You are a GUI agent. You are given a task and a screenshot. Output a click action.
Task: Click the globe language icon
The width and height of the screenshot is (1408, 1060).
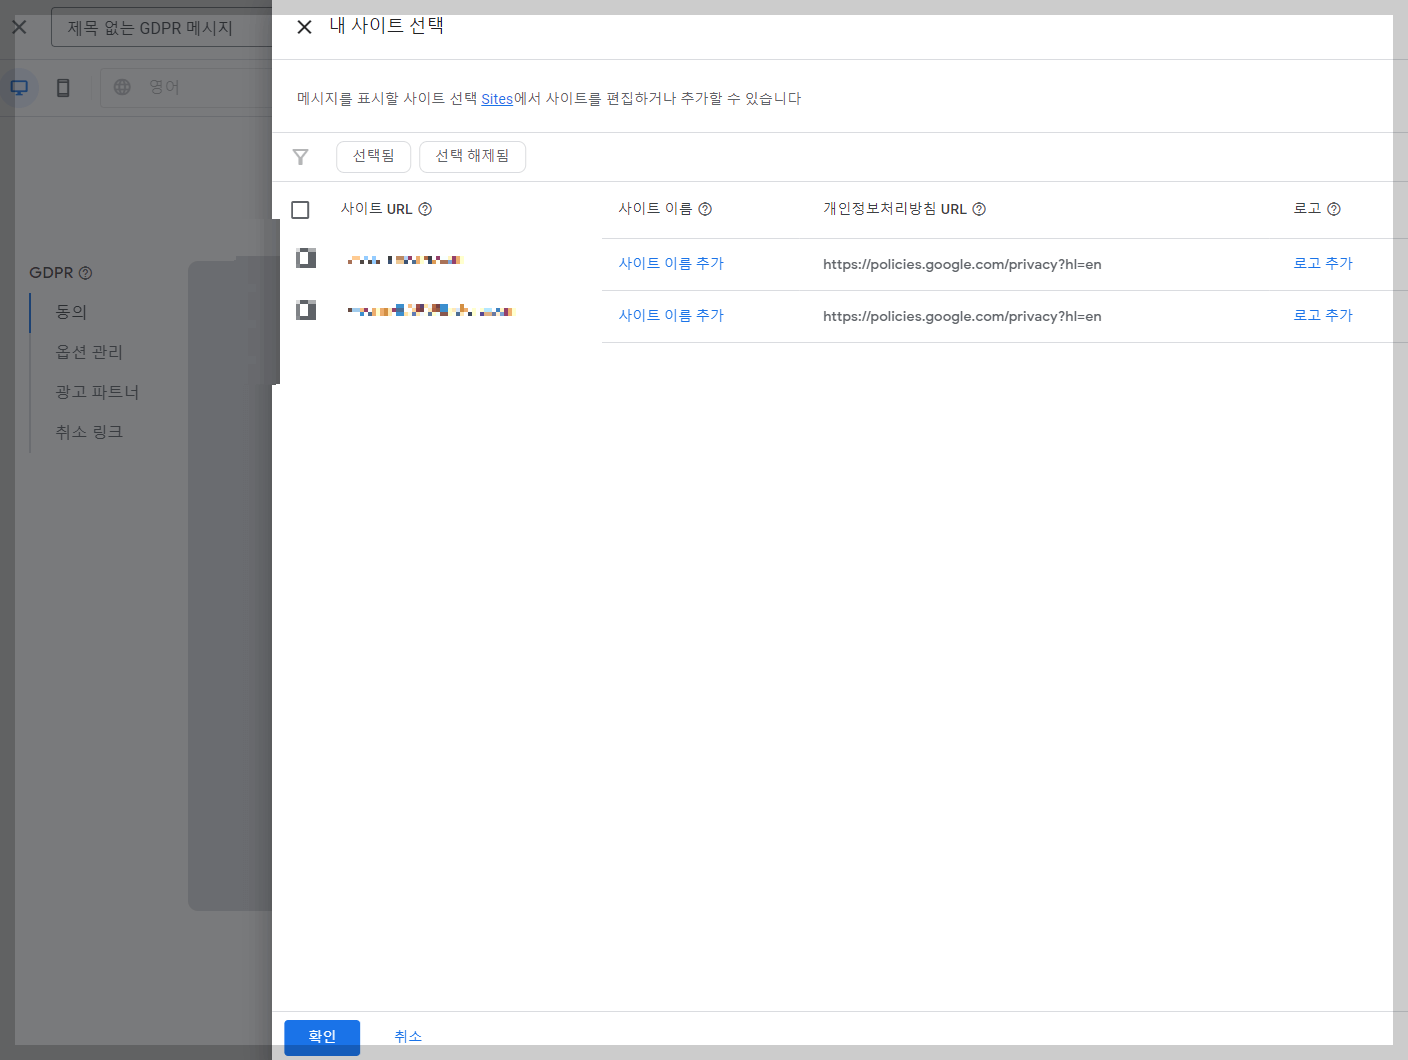click(122, 87)
